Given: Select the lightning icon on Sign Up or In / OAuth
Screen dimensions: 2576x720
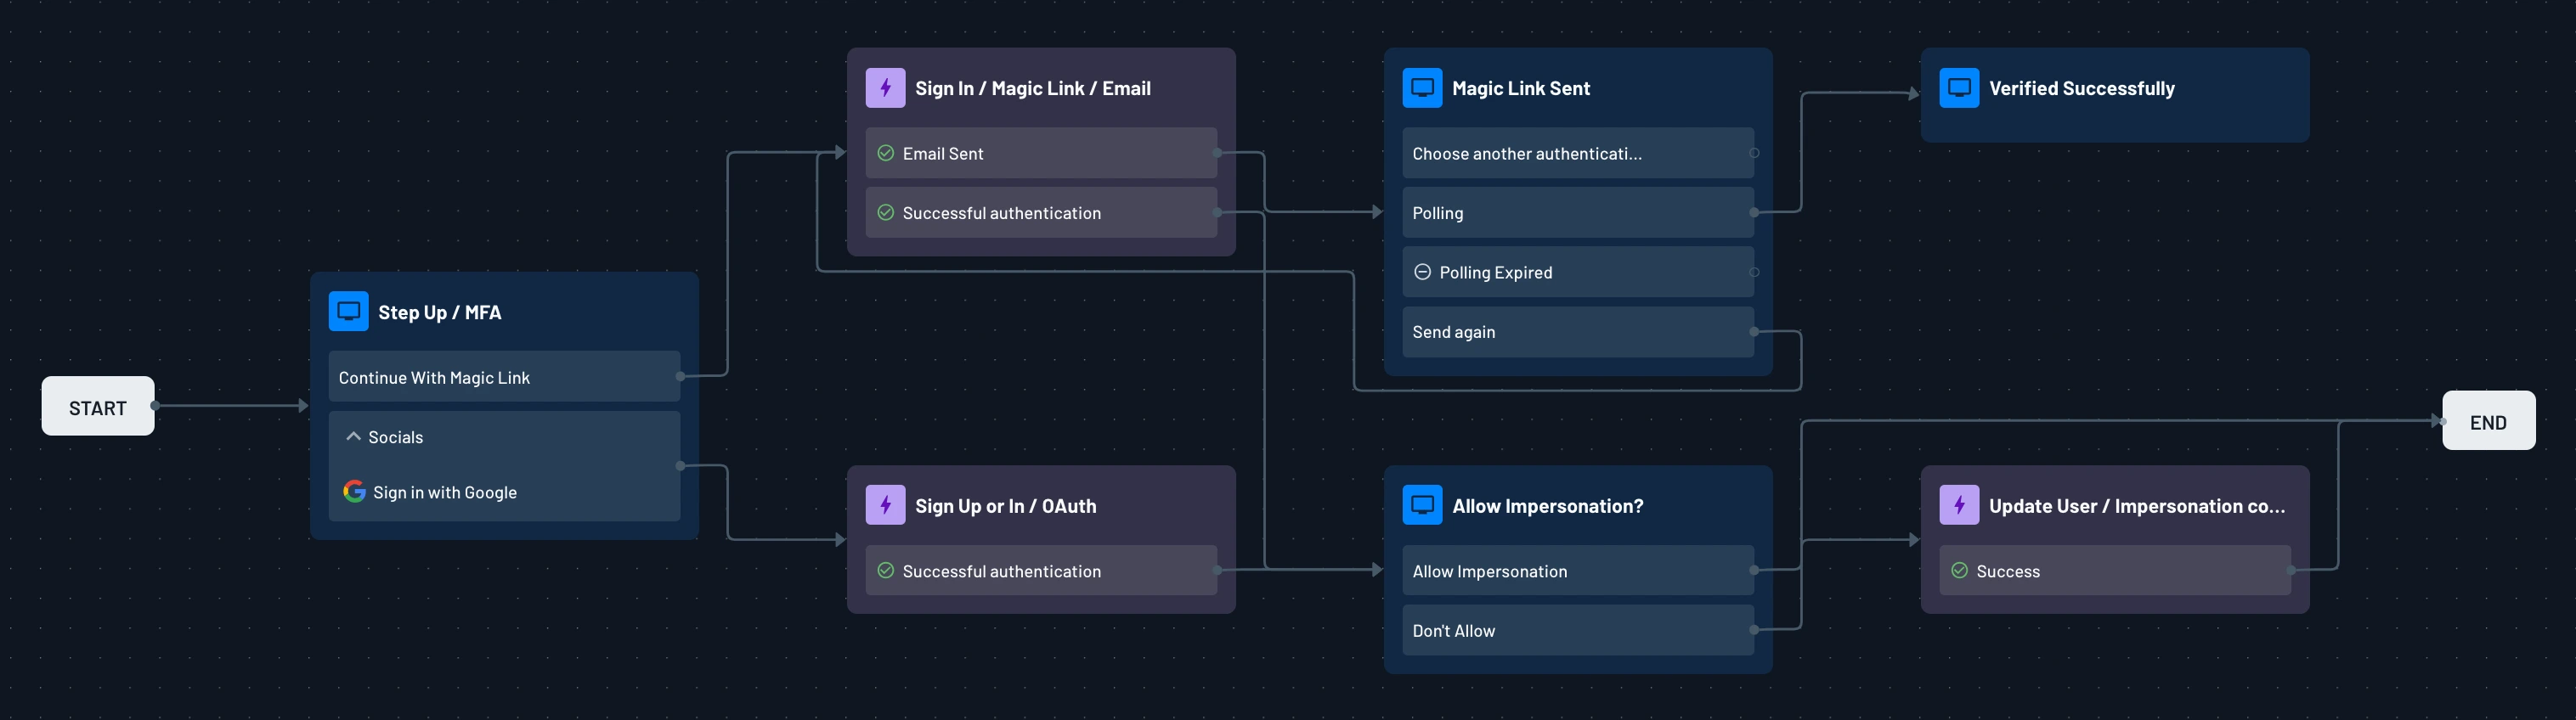Looking at the screenshot, I should 885,505.
